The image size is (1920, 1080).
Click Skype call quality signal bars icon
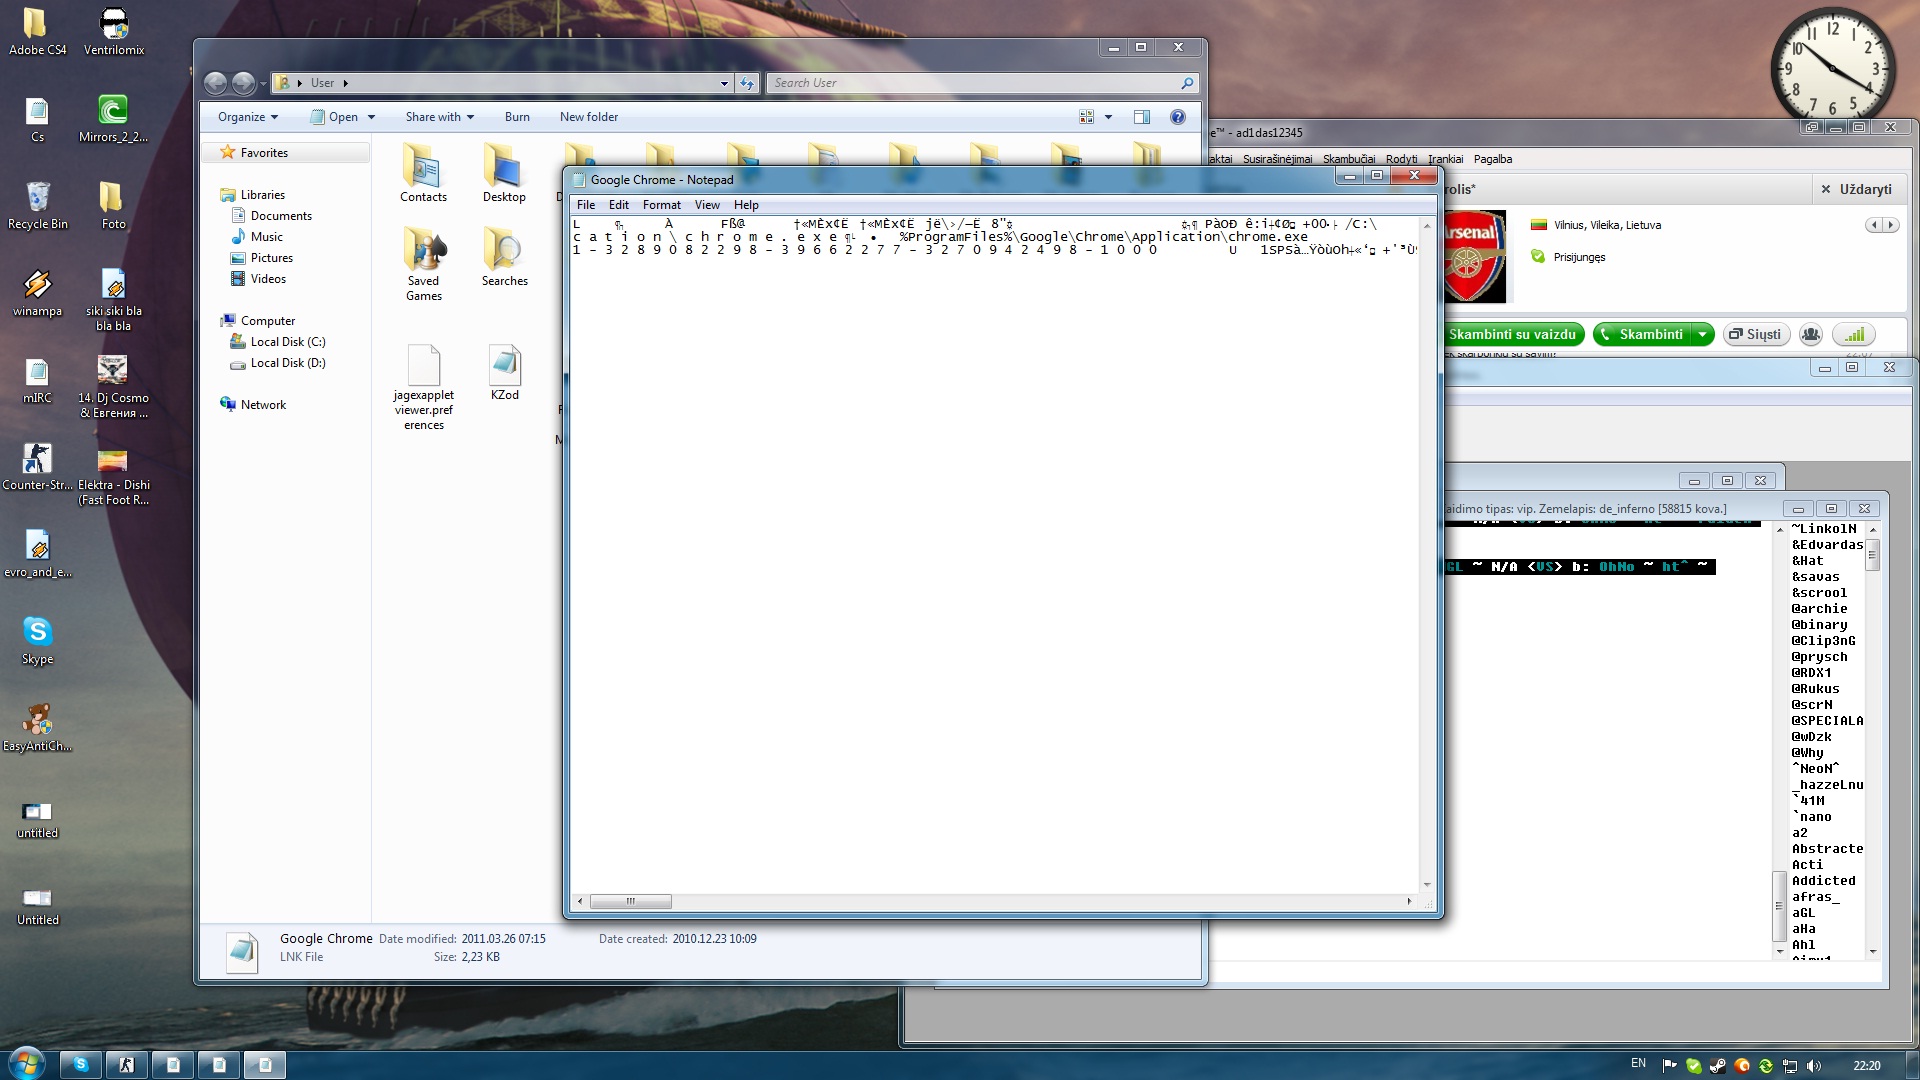(x=1854, y=334)
